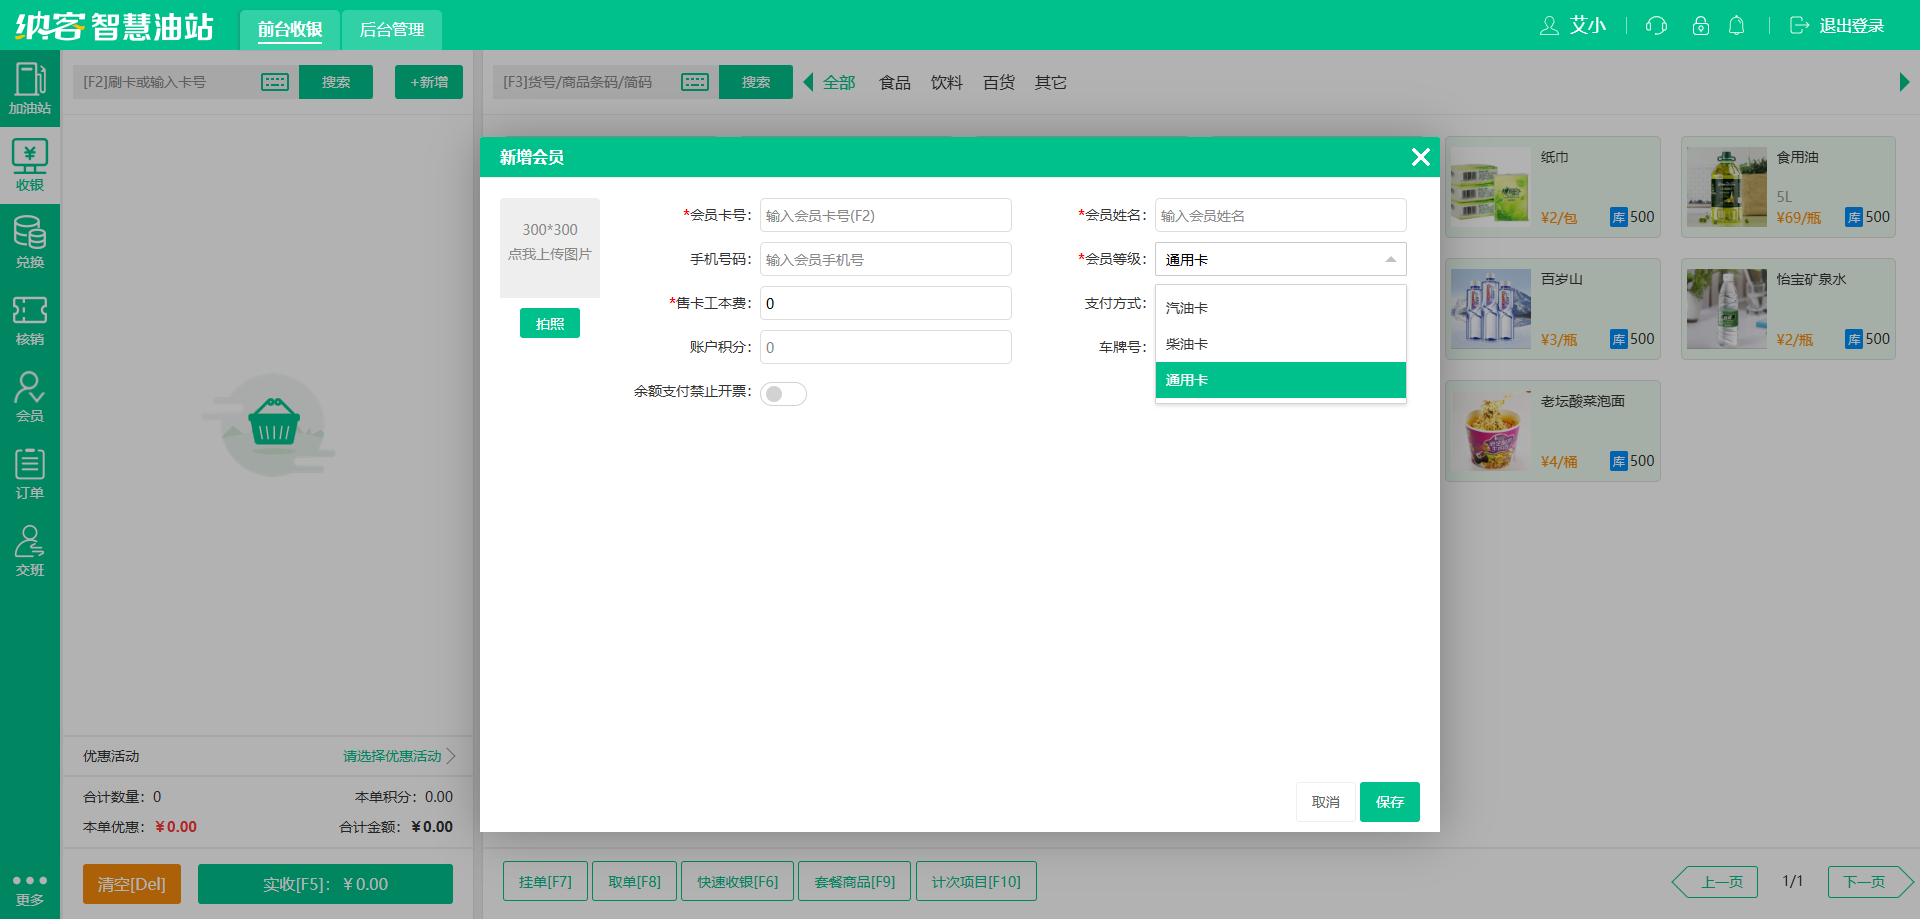1920x919 pixels.
Task: Switch to the 后台管理 tab
Action: coord(391,30)
